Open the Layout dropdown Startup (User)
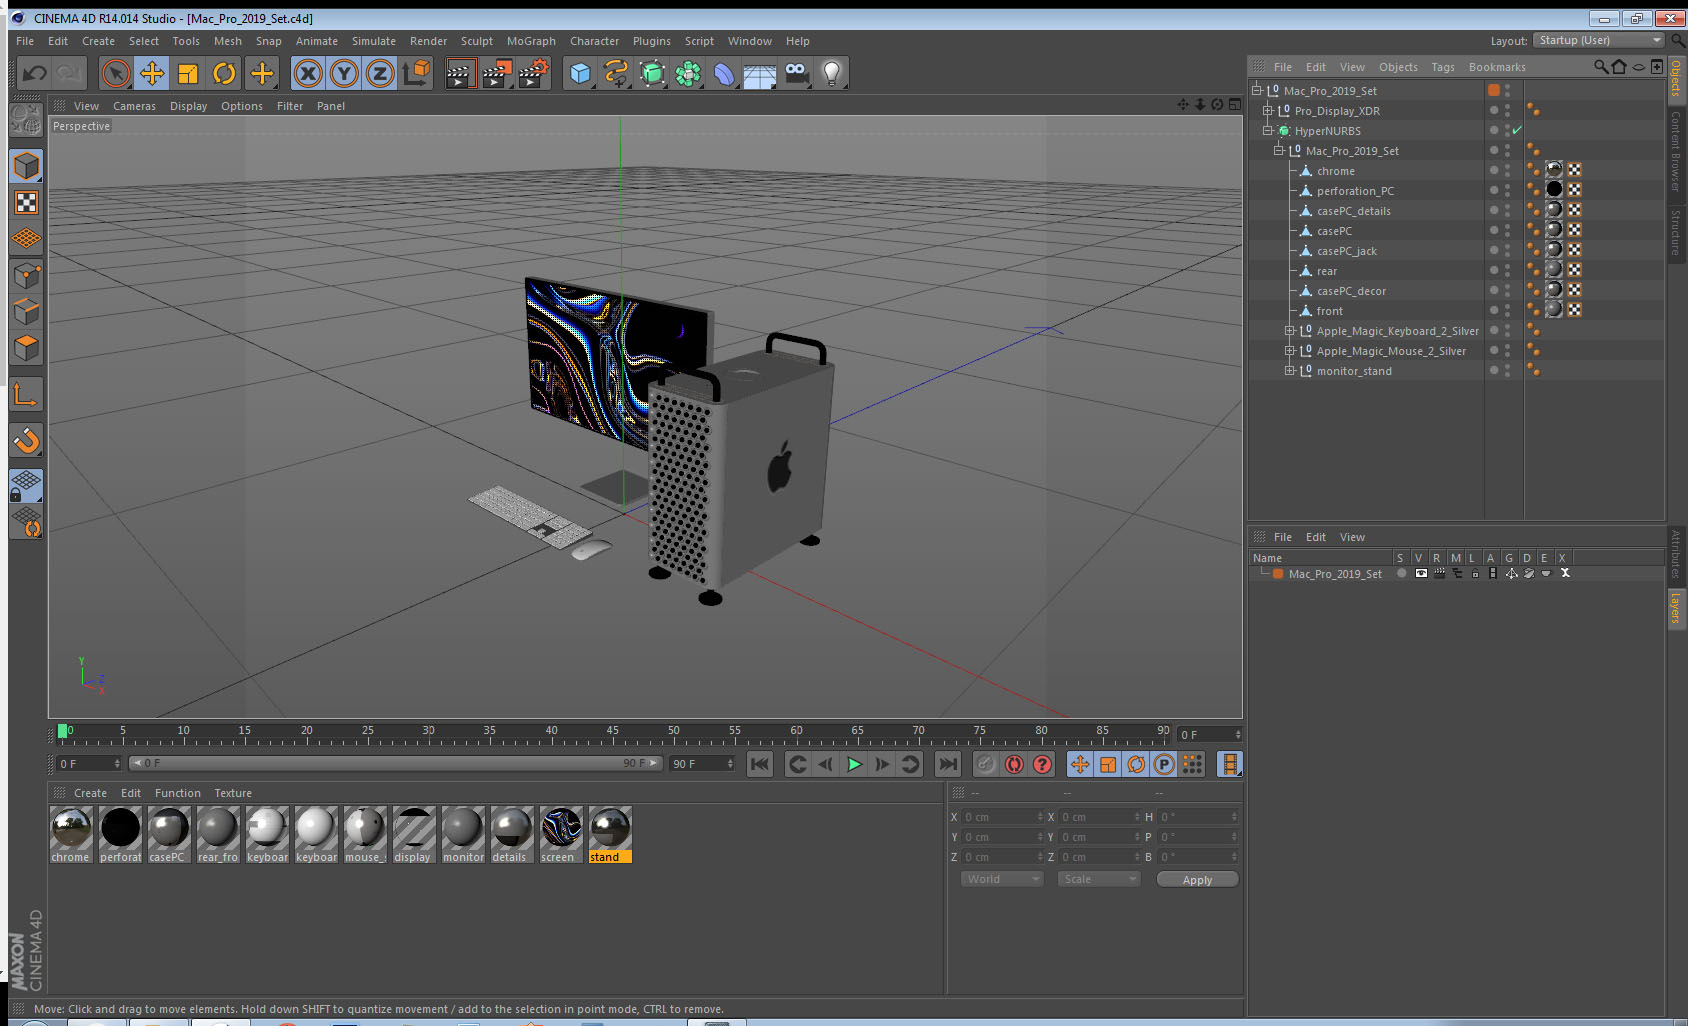This screenshot has width=1688, height=1026. tap(1599, 40)
